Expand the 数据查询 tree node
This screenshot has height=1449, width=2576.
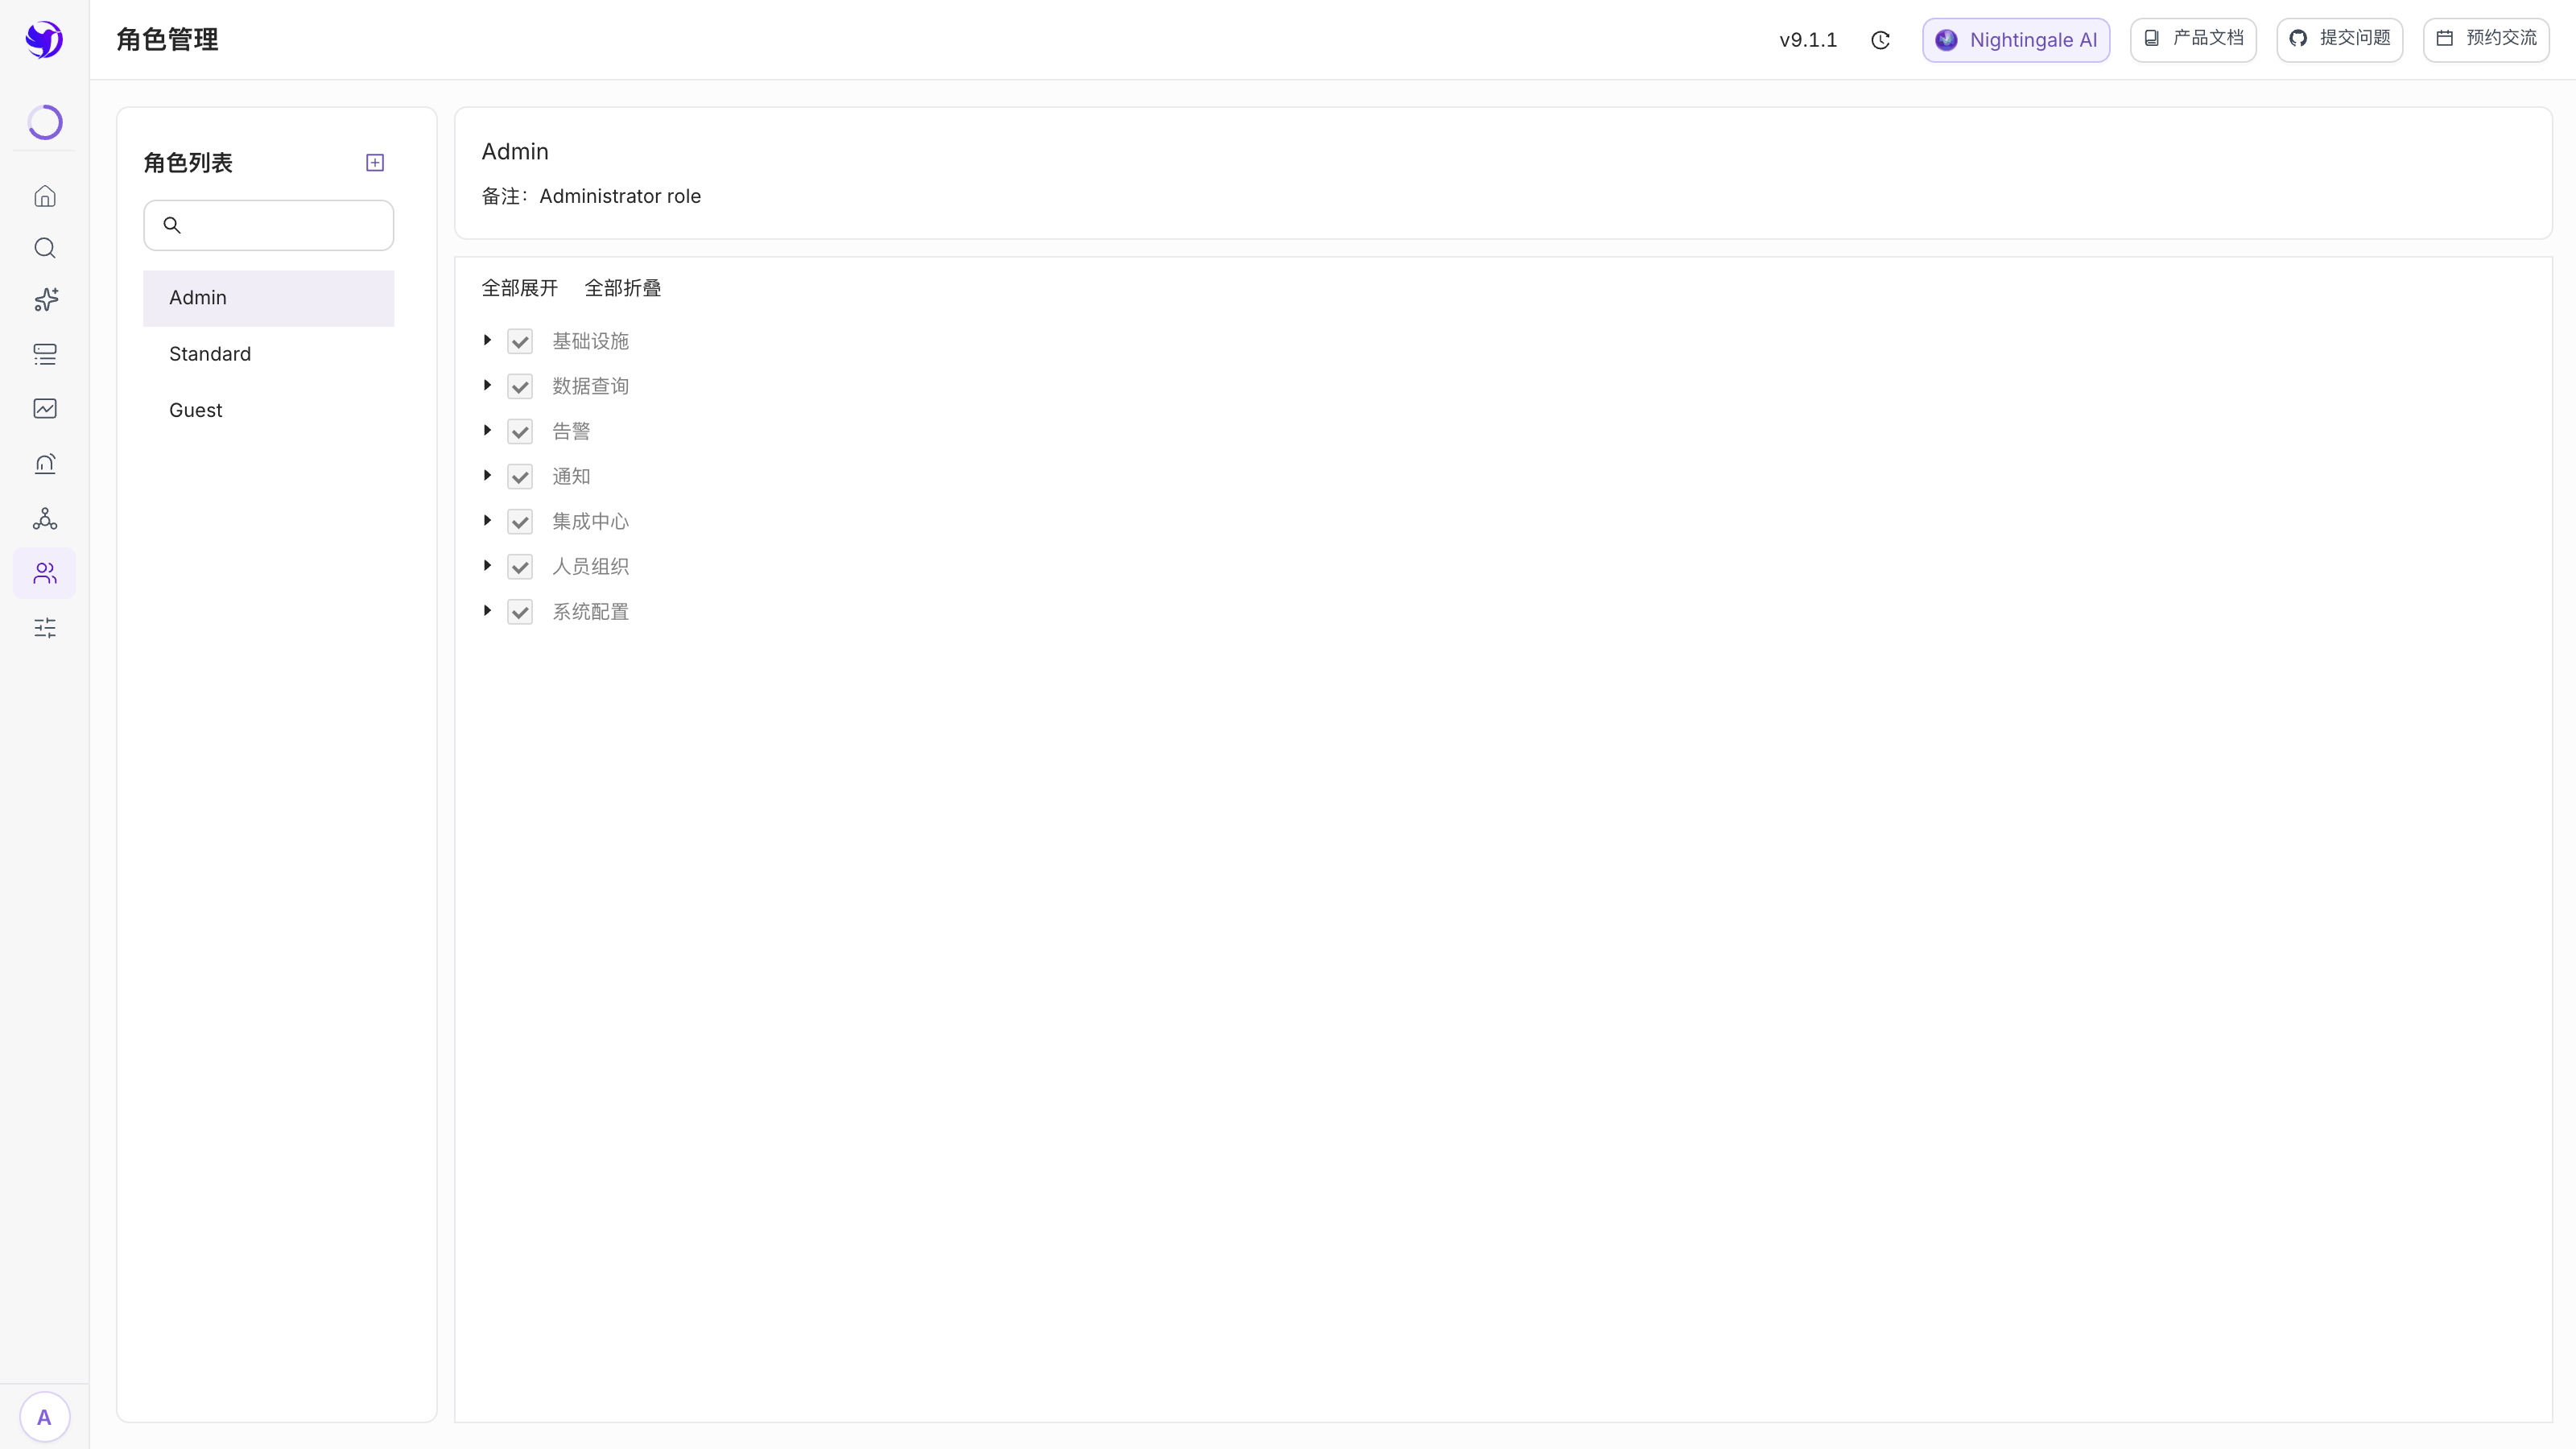tap(487, 385)
